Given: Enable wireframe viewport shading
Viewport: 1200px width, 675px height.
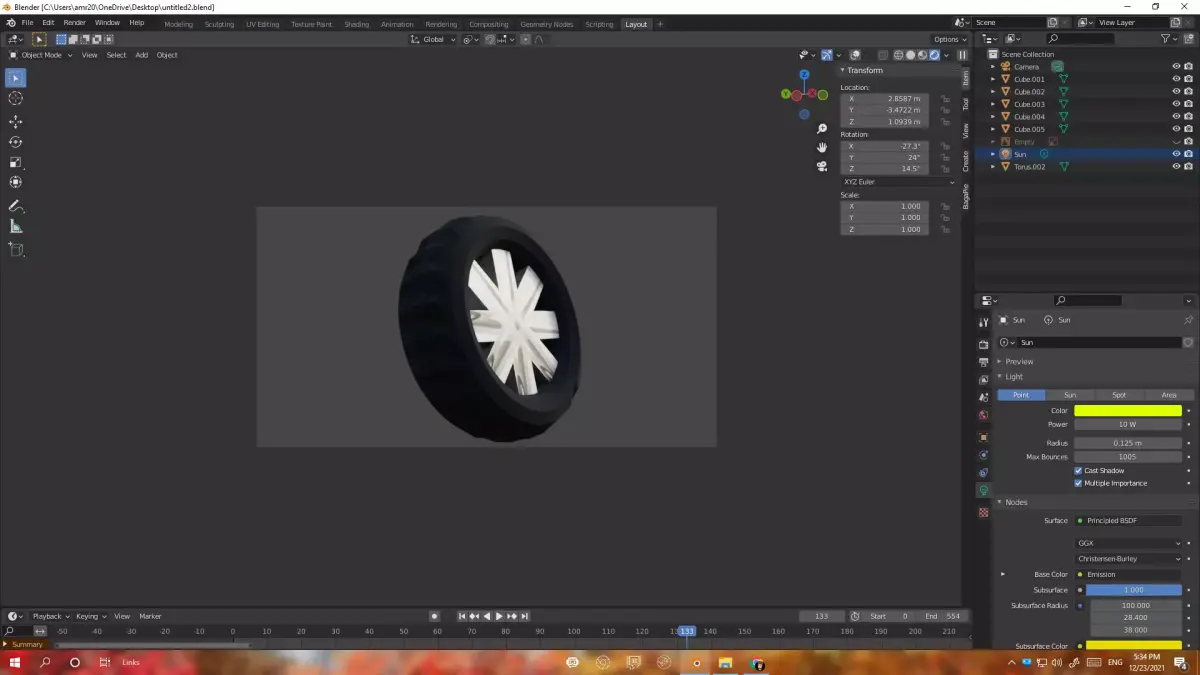Looking at the screenshot, I should coord(898,55).
